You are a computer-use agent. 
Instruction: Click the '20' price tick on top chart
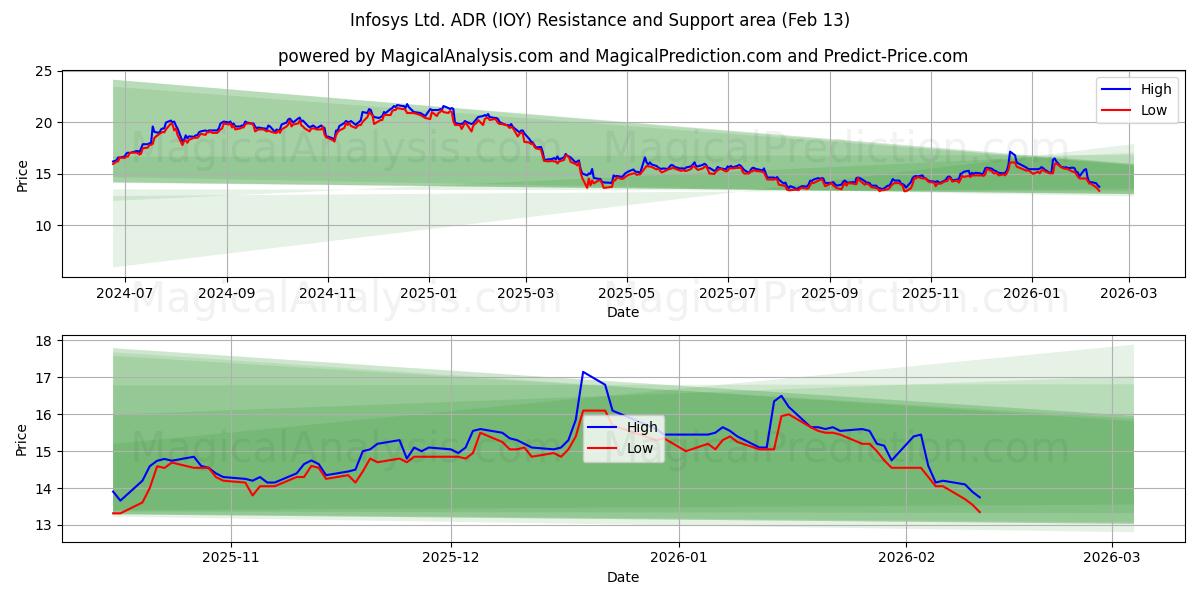point(43,123)
